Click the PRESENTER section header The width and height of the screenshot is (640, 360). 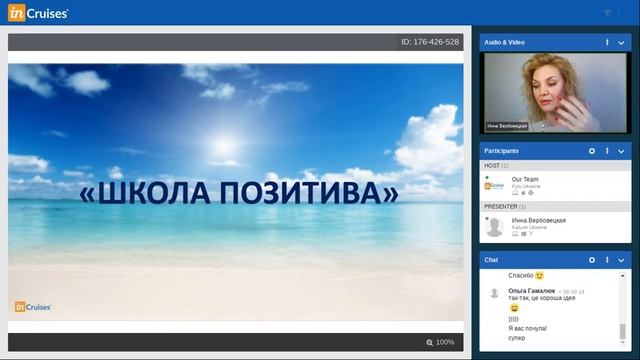point(555,207)
